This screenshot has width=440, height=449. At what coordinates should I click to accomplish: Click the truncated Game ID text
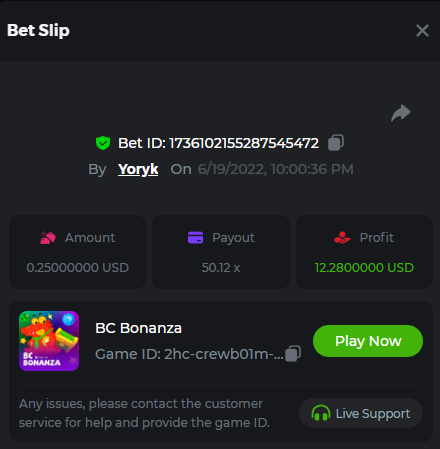[189, 354]
